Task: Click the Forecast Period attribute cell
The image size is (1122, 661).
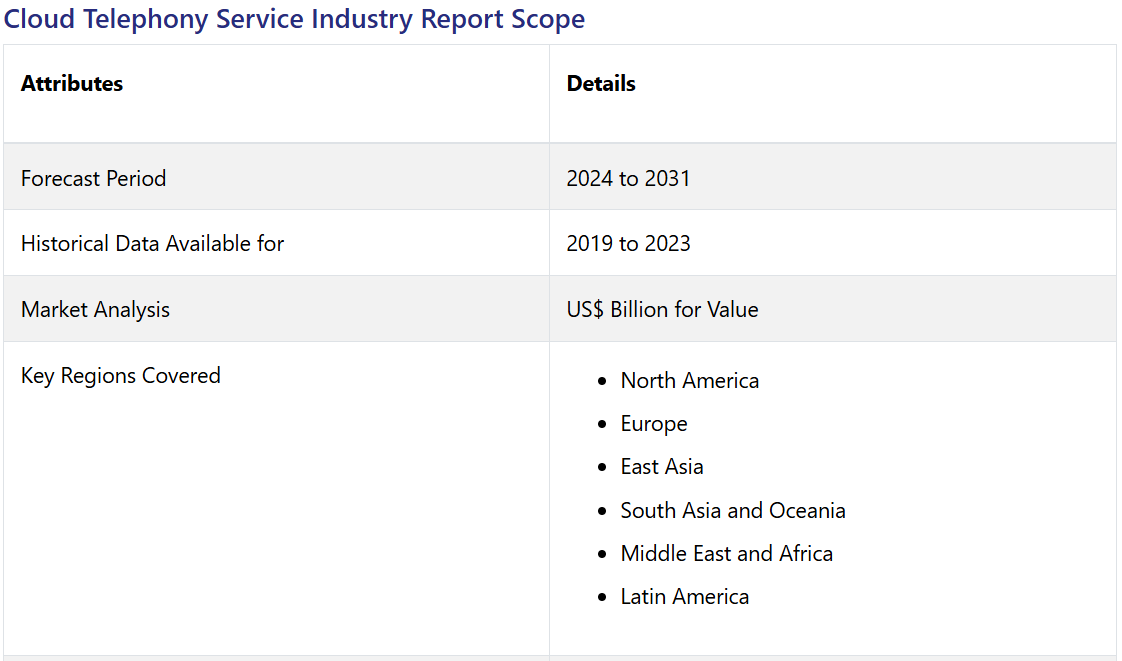Action: pos(94,178)
